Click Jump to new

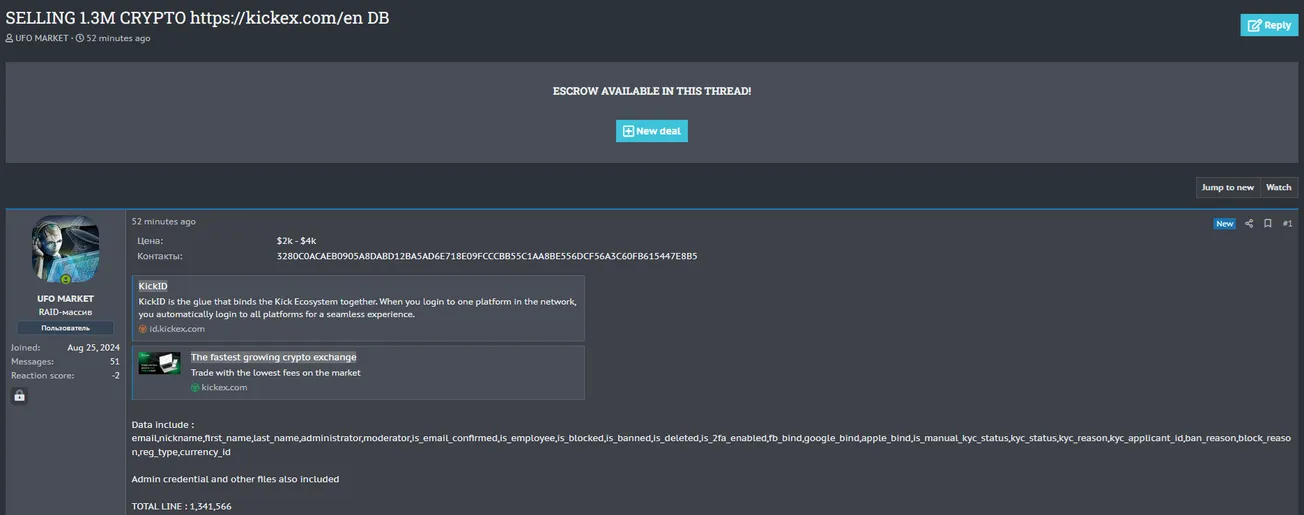[1227, 187]
